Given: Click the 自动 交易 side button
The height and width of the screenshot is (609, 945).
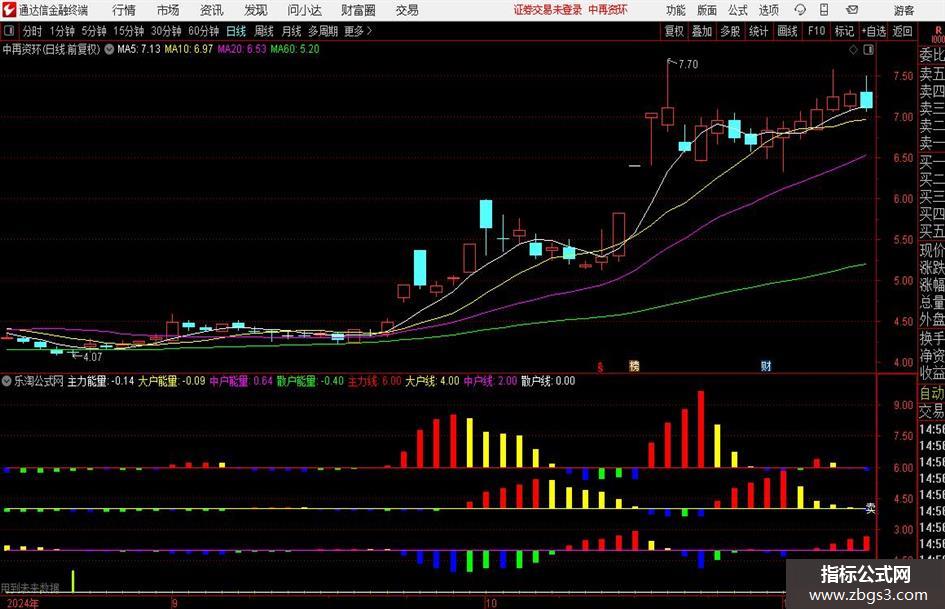Looking at the screenshot, I should pyautogui.click(x=932, y=402).
